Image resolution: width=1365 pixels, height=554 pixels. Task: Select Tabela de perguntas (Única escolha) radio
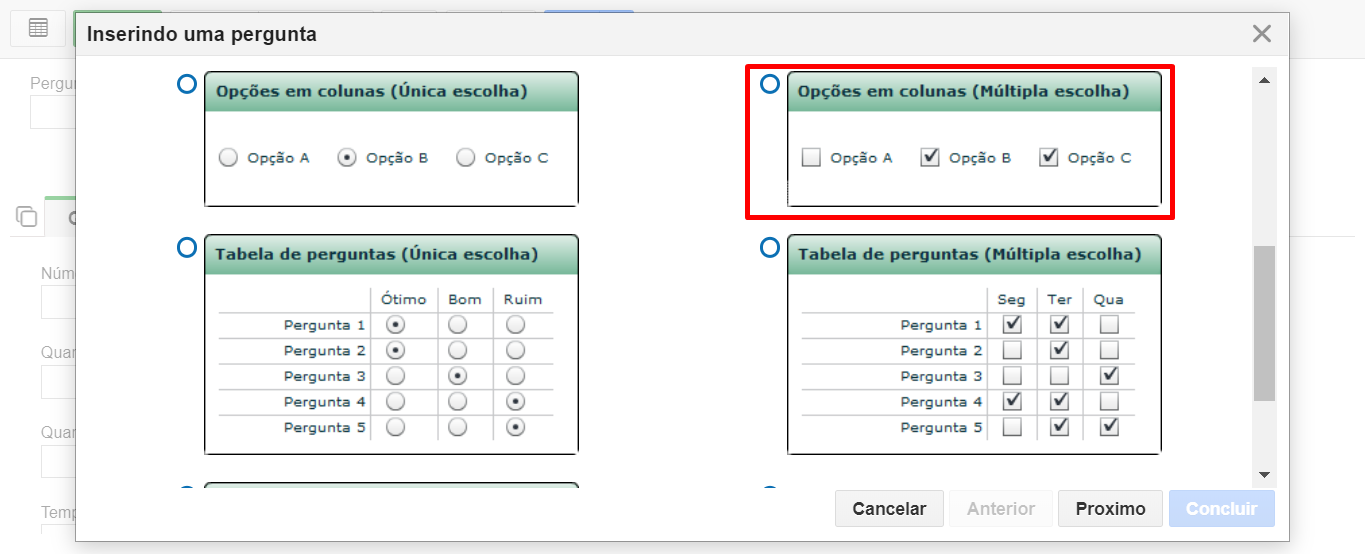pyautogui.click(x=186, y=247)
